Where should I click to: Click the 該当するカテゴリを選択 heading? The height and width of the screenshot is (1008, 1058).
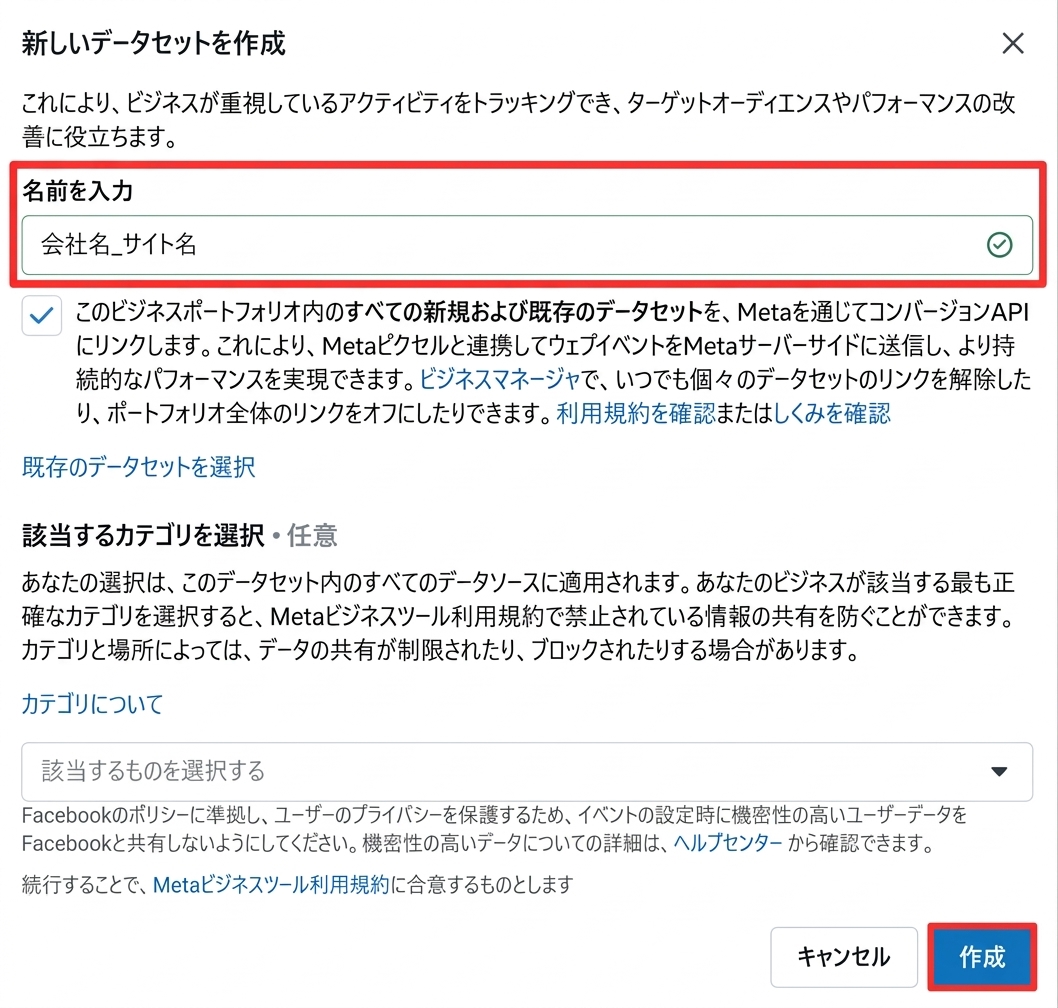(x=143, y=535)
